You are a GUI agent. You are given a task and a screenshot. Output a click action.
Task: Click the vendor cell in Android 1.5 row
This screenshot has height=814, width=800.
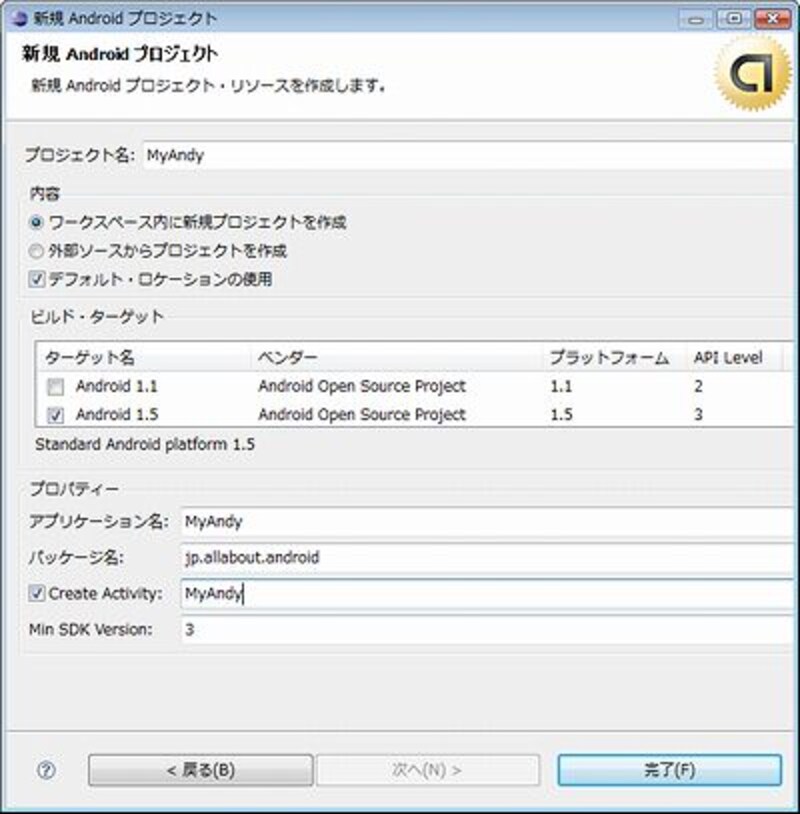coord(362,414)
